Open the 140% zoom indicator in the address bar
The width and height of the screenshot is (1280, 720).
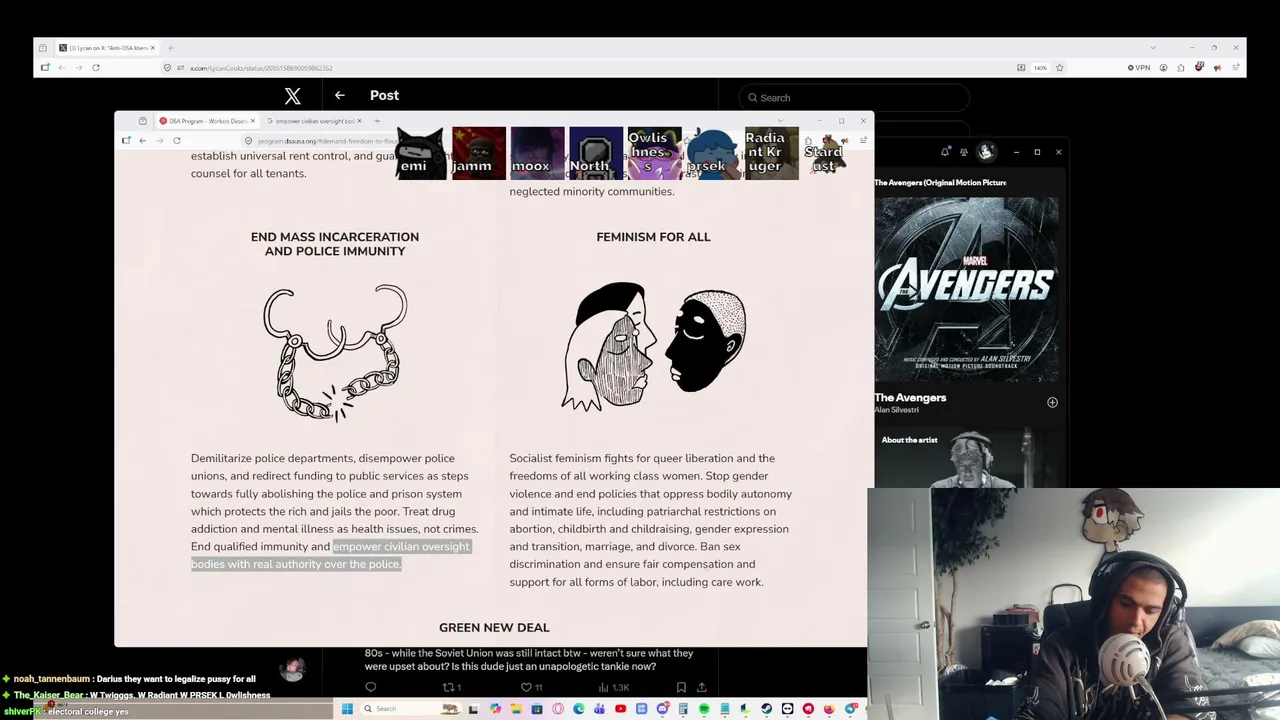(x=1041, y=68)
